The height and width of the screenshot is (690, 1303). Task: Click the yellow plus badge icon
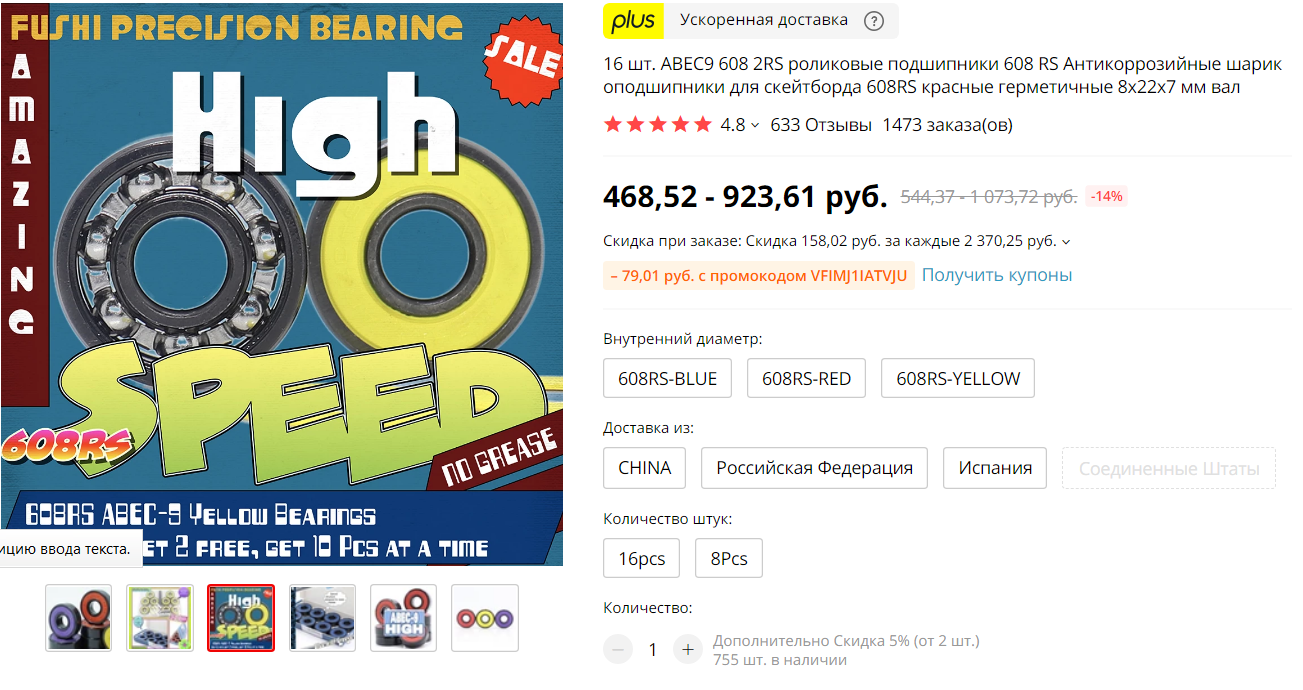634,20
